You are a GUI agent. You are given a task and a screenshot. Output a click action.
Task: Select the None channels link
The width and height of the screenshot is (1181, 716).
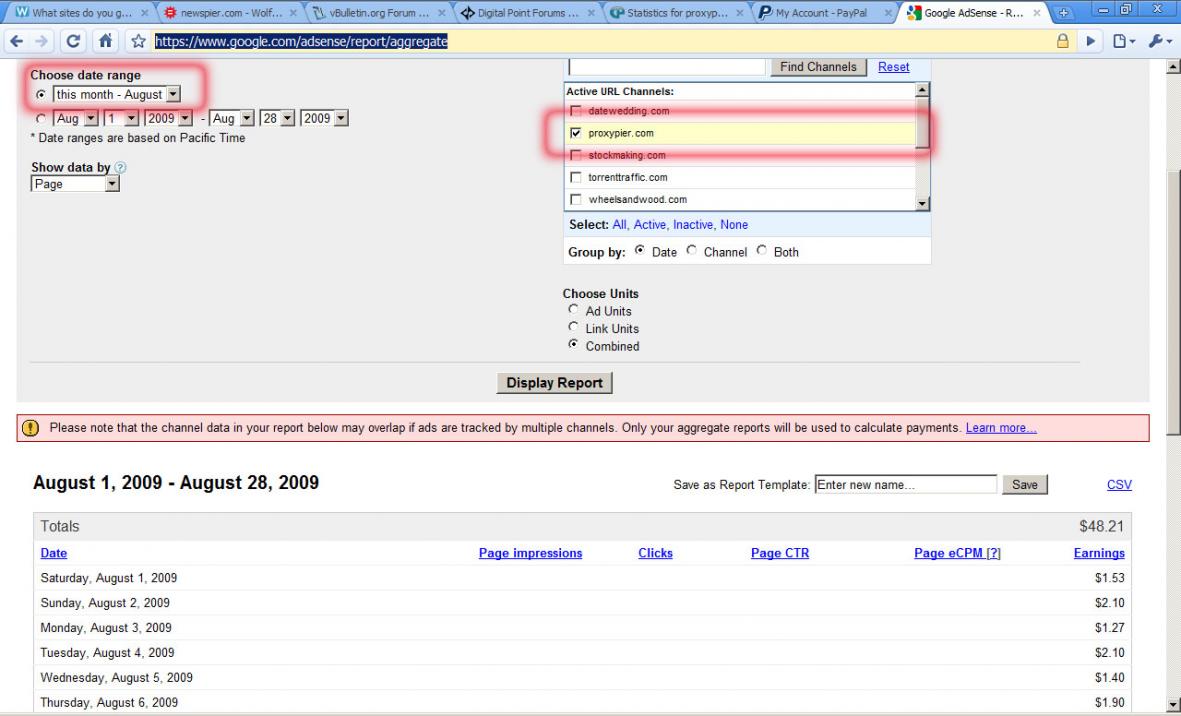734,224
